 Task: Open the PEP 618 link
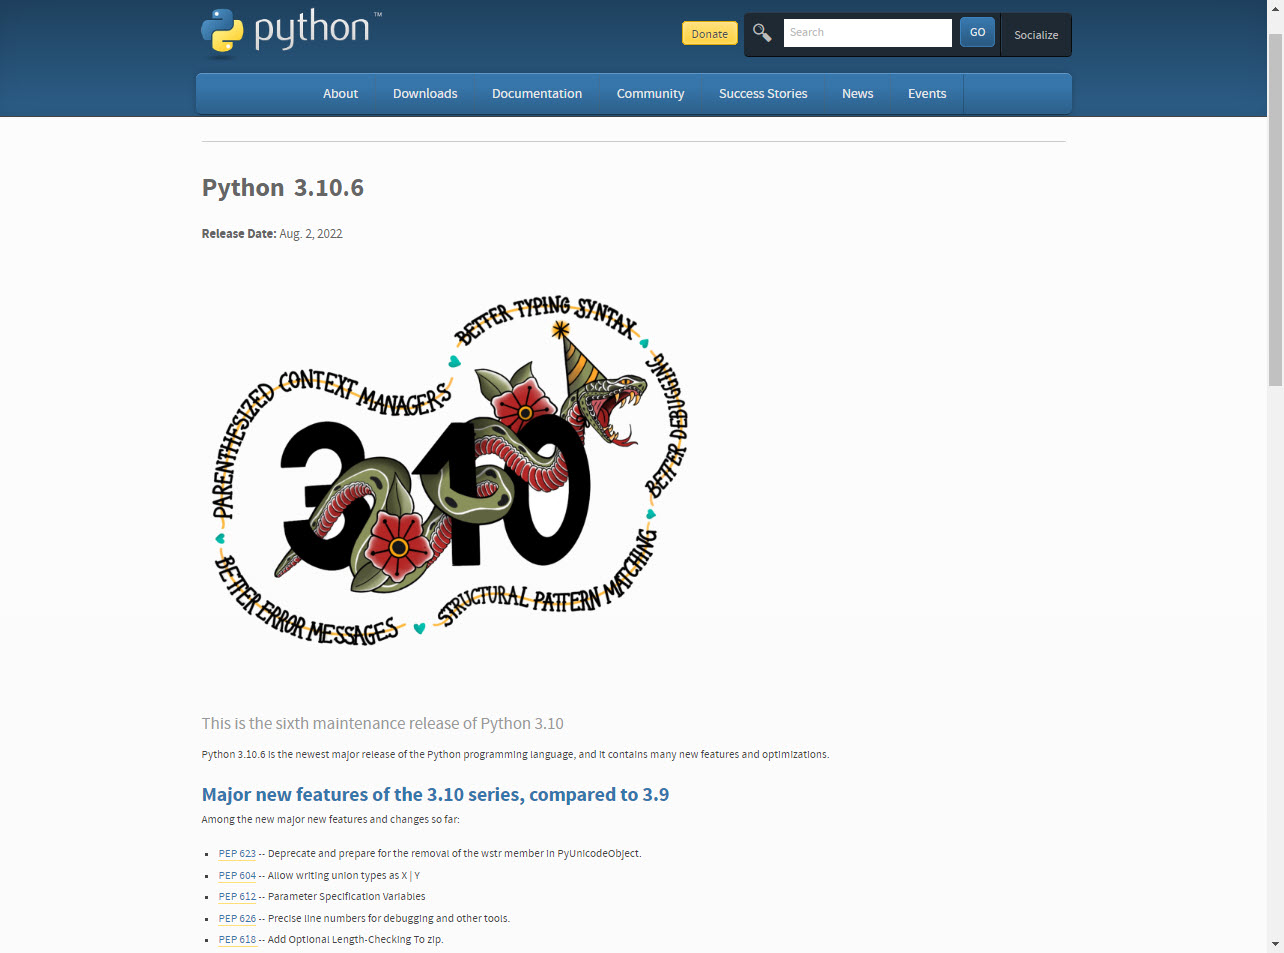pos(237,940)
